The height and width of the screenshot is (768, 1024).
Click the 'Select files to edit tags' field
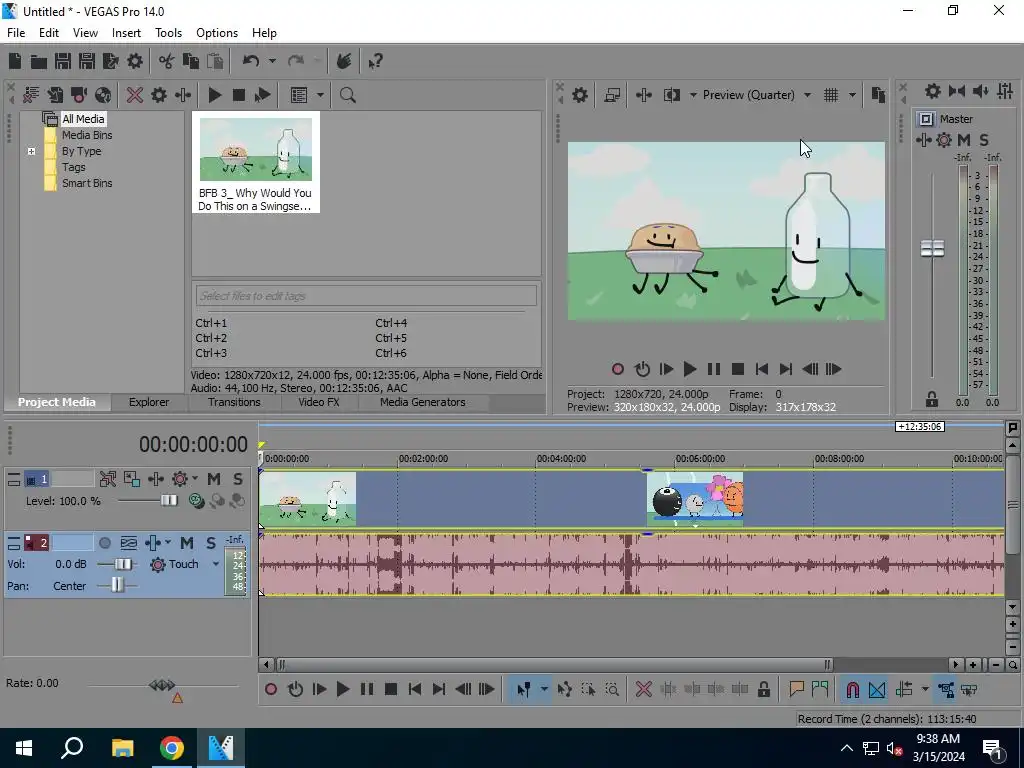pyautogui.click(x=366, y=296)
